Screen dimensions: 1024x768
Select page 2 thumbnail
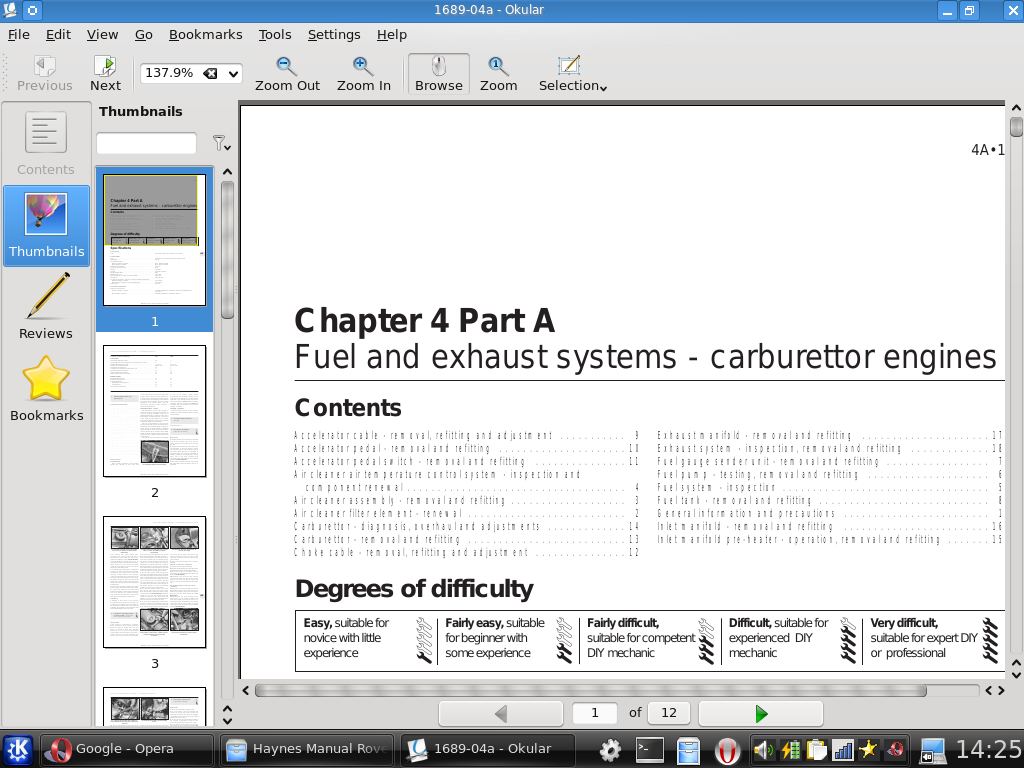[x=154, y=411]
